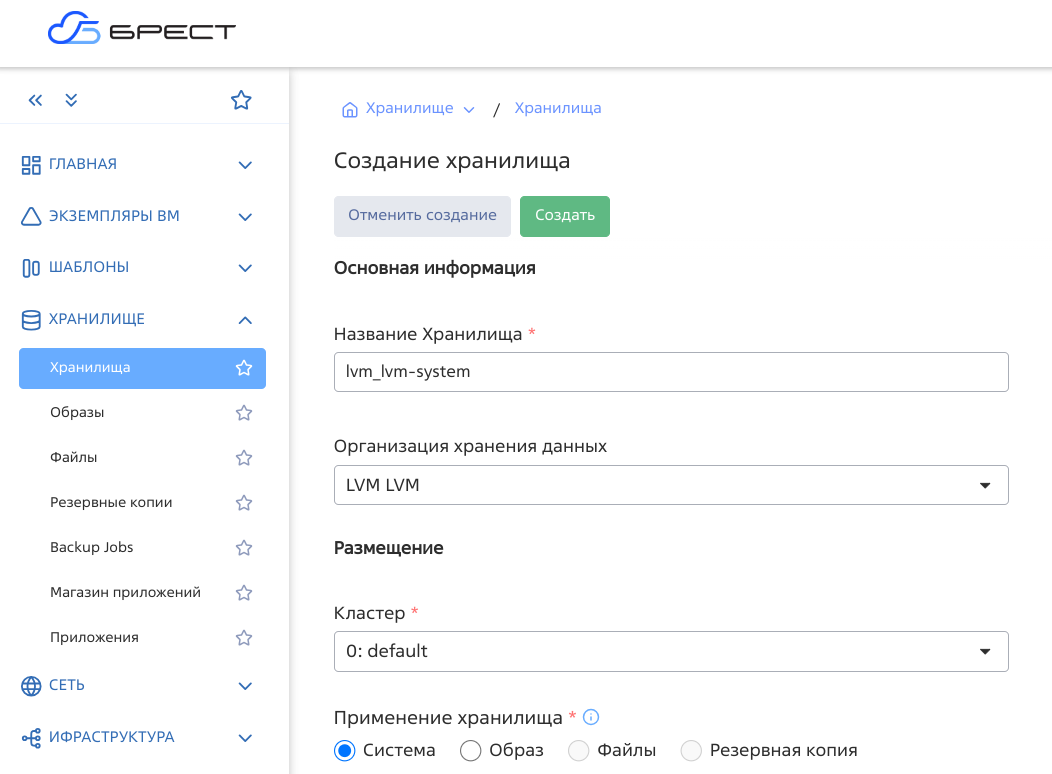Toggle the star on Резервные копии
The height and width of the screenshot is (774, 1052).
coord(243,502)
